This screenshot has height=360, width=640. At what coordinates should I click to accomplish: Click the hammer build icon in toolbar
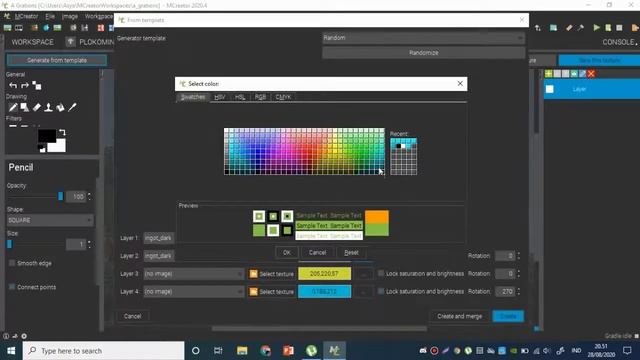click(580, 28)
